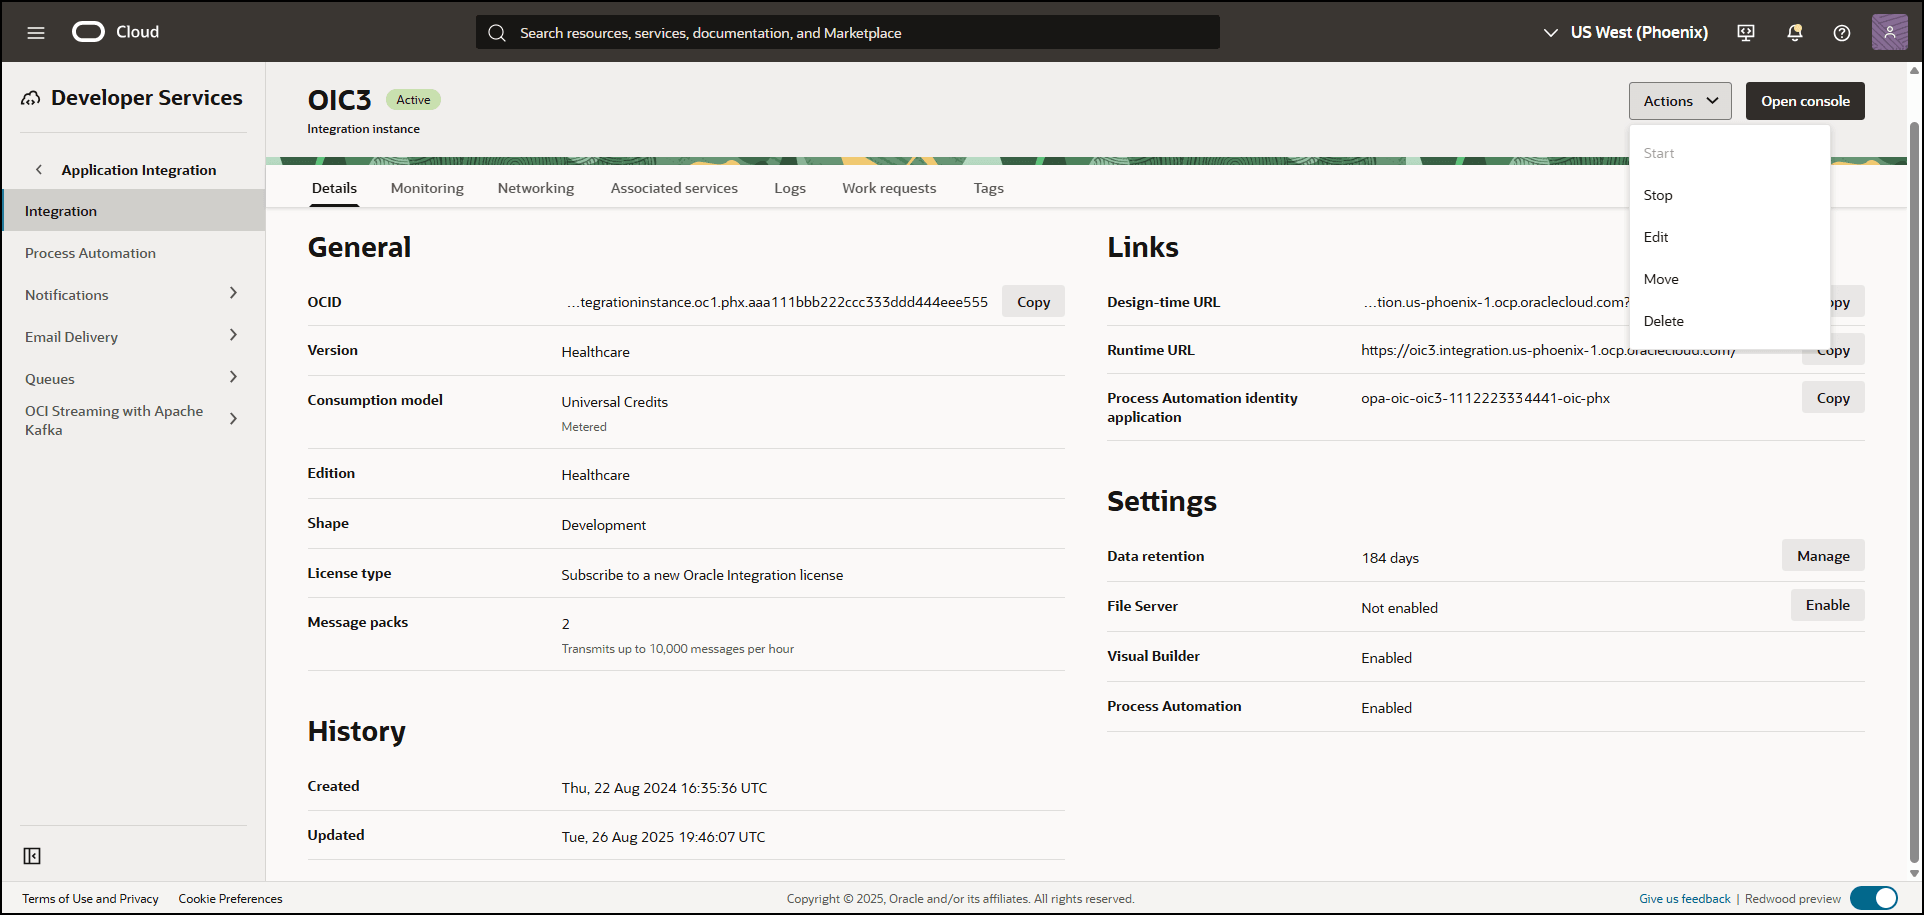Click the search magnifier icon
The width and height of the screenshot is (1924, 915).
tap(497, 32)
